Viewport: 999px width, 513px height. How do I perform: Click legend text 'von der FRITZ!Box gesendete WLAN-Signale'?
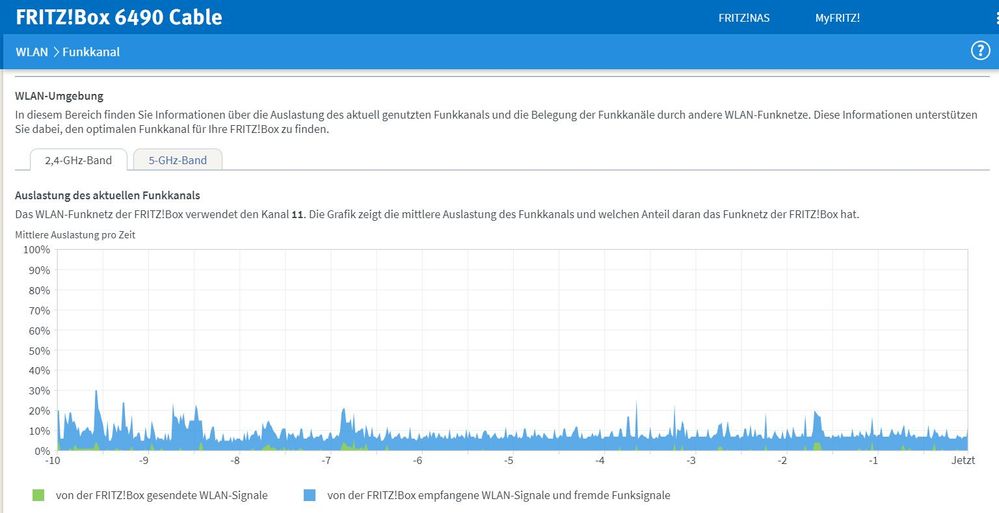tap(162, 495)
